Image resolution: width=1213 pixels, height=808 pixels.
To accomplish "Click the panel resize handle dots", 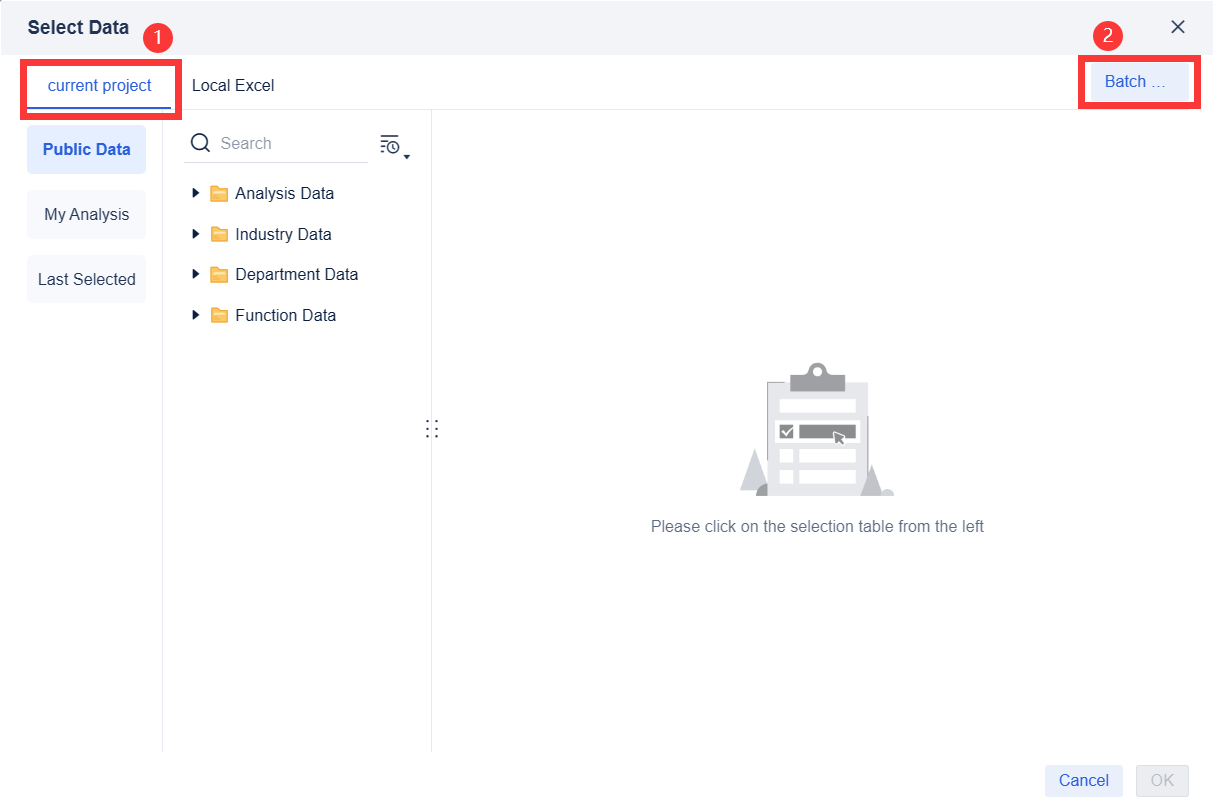I will pos(432,428).
